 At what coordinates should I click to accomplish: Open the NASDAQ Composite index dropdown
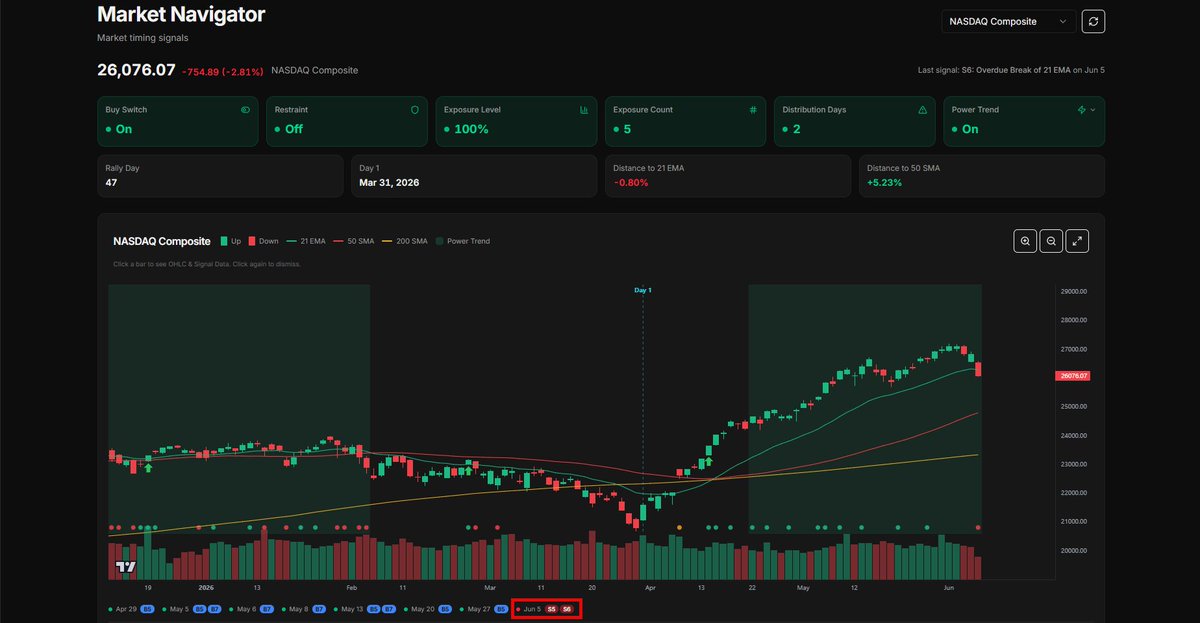[1009, 21]
